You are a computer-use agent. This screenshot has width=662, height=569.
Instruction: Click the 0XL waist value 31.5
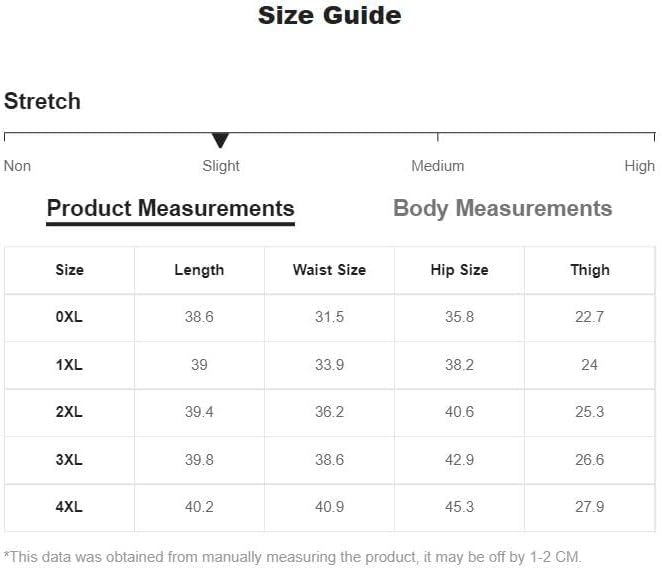coord(329,317)
